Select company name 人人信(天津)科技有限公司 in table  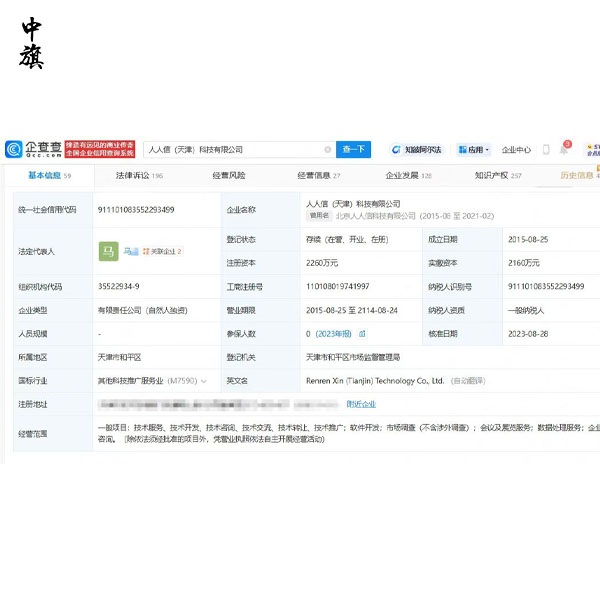point(353,204)
